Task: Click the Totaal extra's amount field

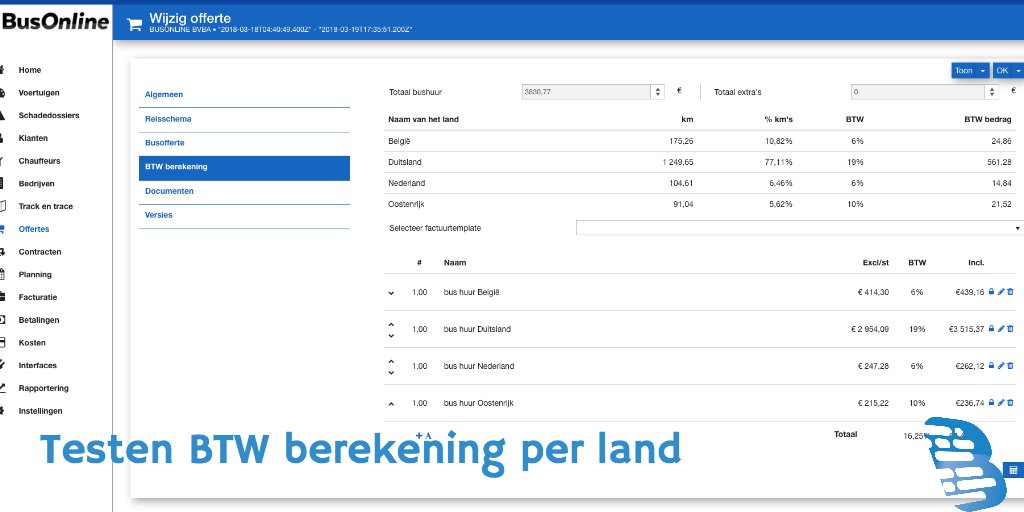Action: tap(919, 92)
